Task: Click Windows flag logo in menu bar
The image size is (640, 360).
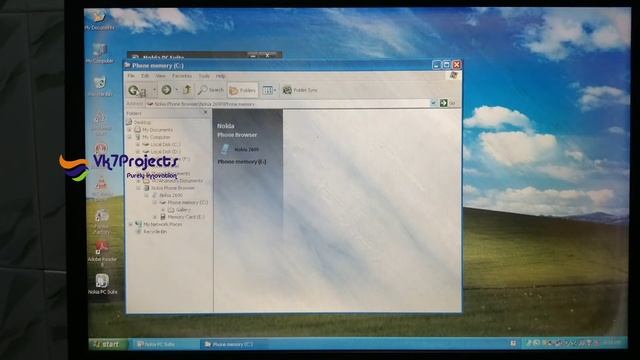Action: click(x=453, y=76)
